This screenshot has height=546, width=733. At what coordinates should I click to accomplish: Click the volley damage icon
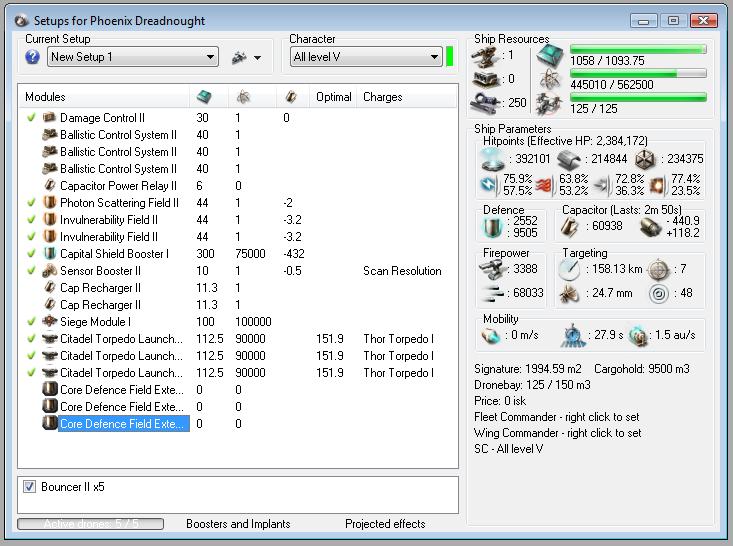[x=494, y=293]
